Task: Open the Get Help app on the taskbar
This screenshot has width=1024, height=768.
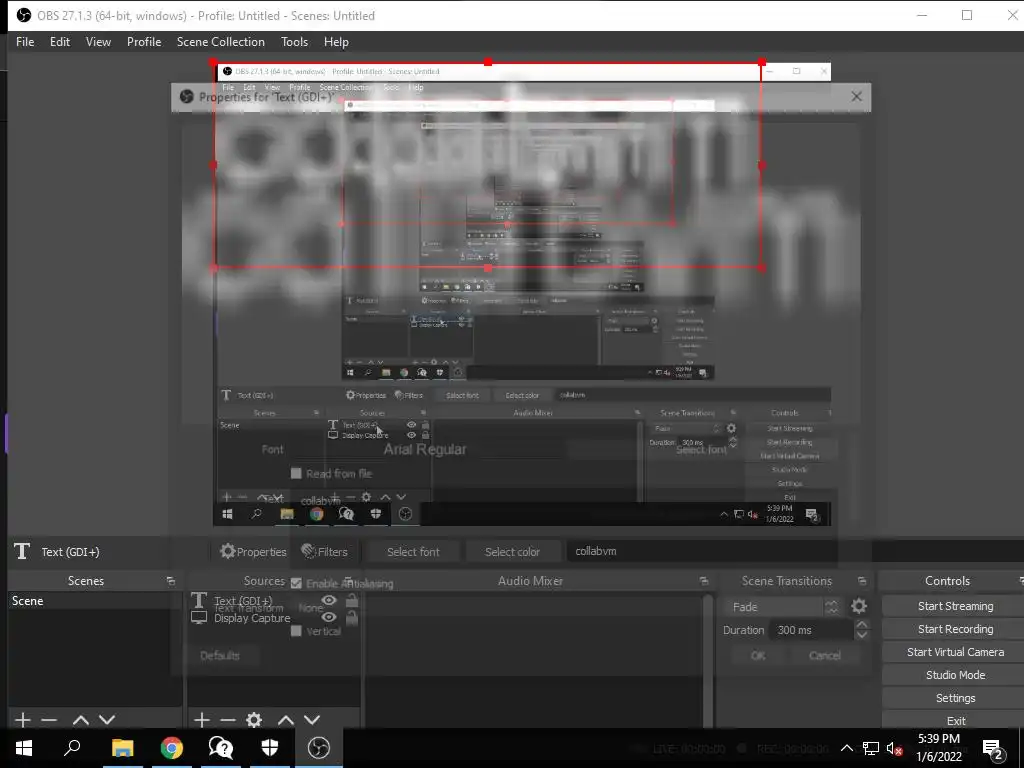Action: [221, 748]
